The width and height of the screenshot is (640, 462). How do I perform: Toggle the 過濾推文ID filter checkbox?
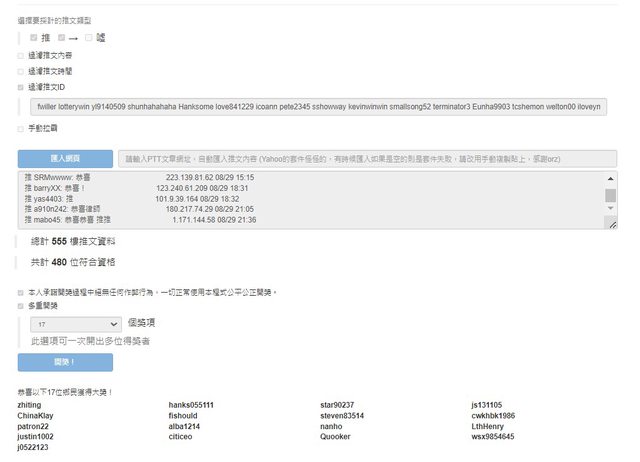pyautogui.click(x=21, y=87)
